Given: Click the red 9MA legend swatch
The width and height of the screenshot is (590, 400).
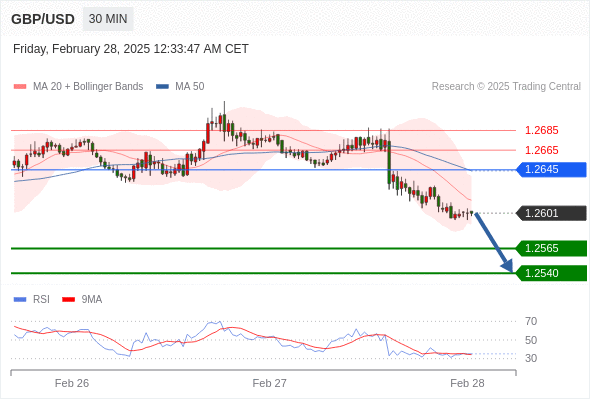Looking at the screenshot, I should pyautogui.click(x=68, y=300).
